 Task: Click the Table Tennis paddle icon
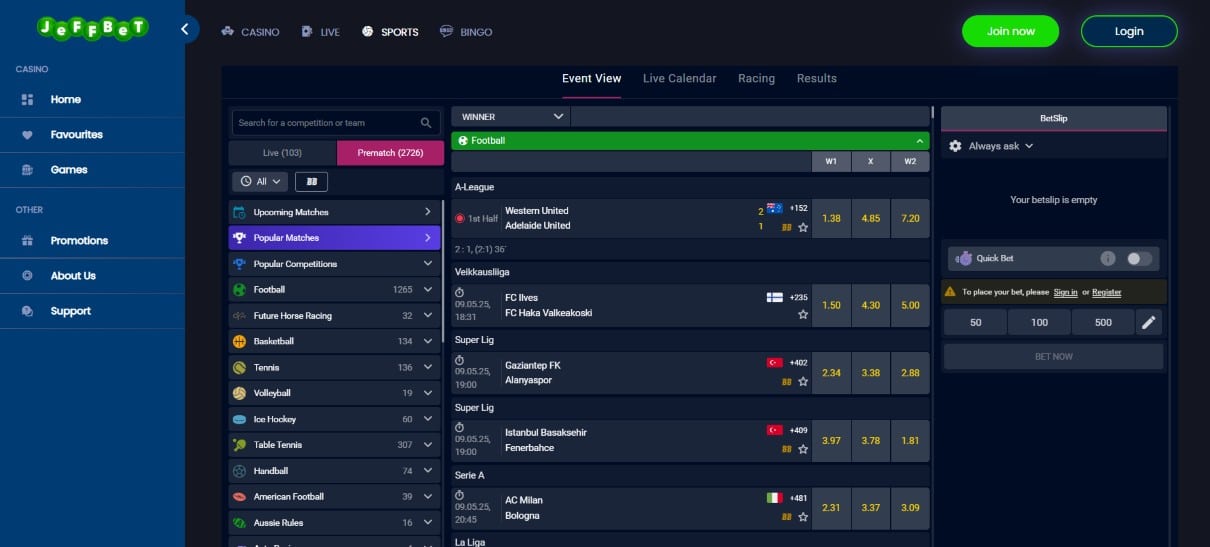tap(239, 445)
